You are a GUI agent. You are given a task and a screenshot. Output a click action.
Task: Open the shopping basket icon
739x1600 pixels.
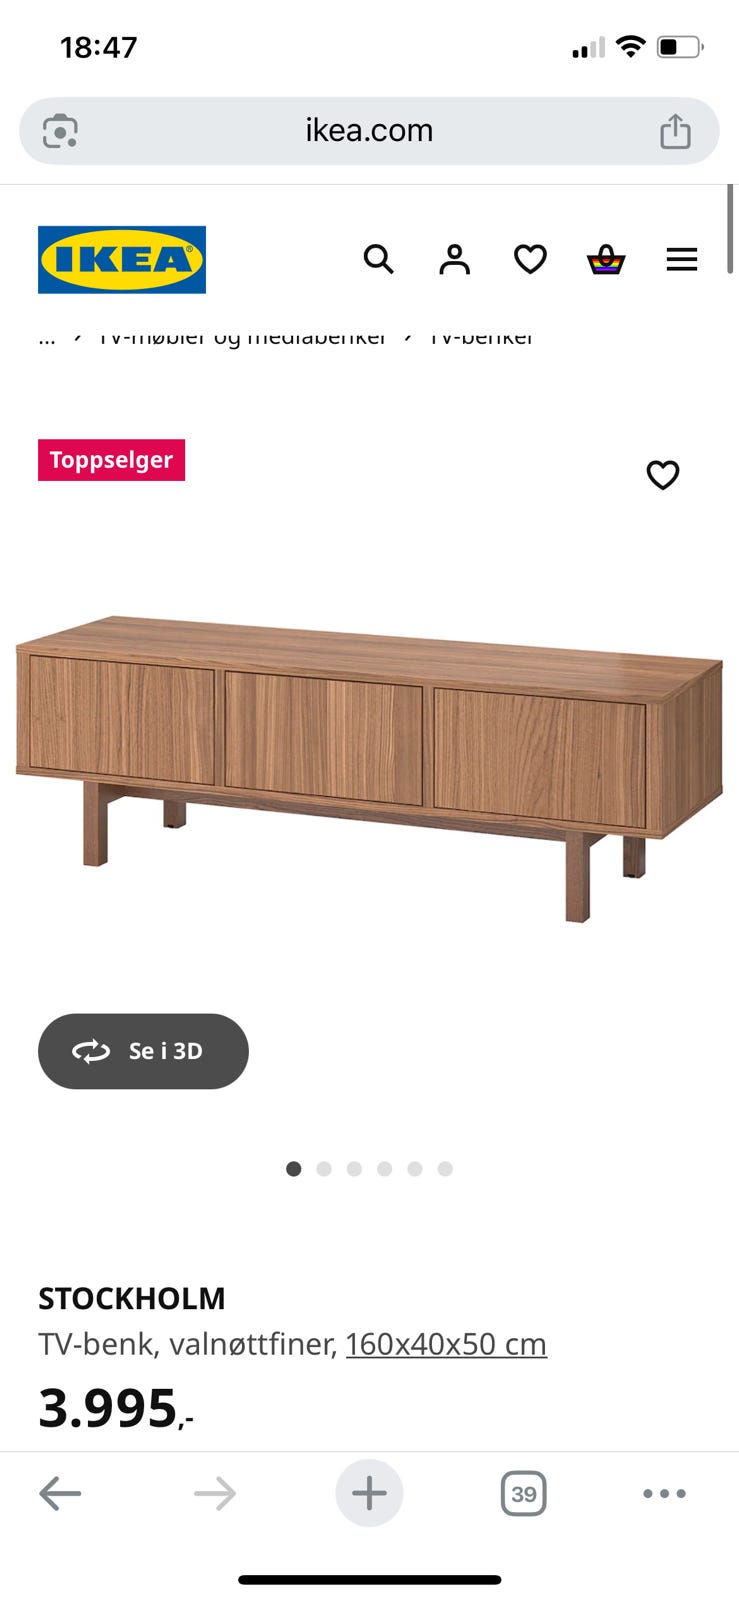coord(606,260)
